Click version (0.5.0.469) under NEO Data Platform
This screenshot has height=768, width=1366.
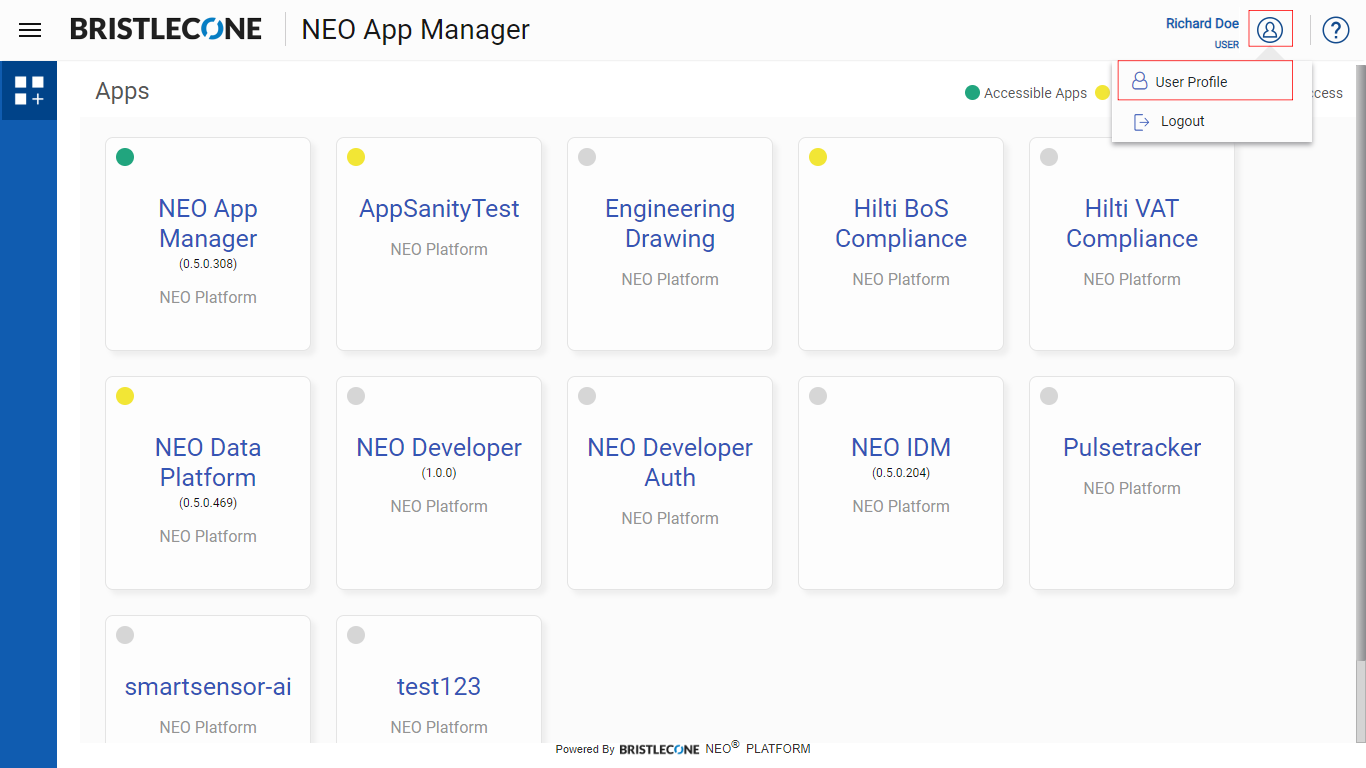pos(208,504)
